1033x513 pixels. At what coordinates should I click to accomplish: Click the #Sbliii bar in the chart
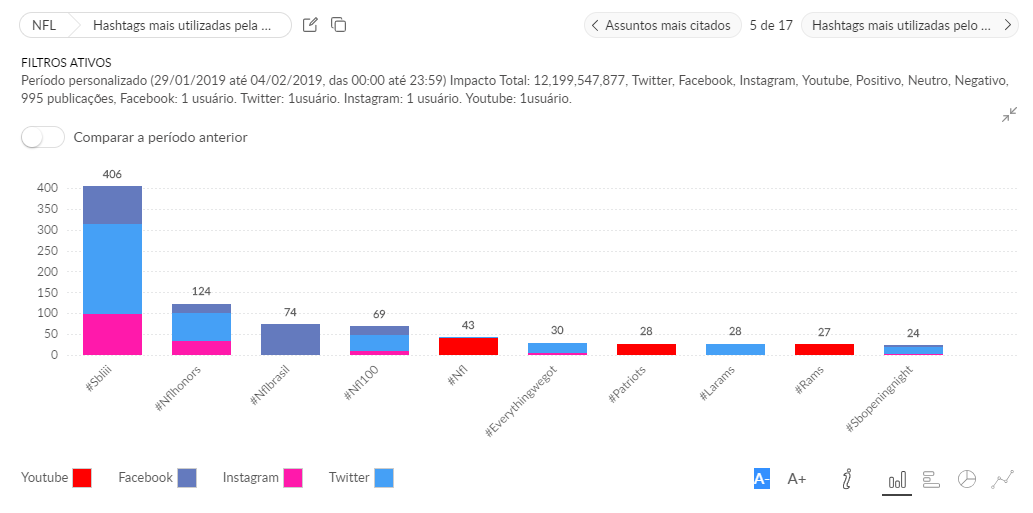click(112, 270)
